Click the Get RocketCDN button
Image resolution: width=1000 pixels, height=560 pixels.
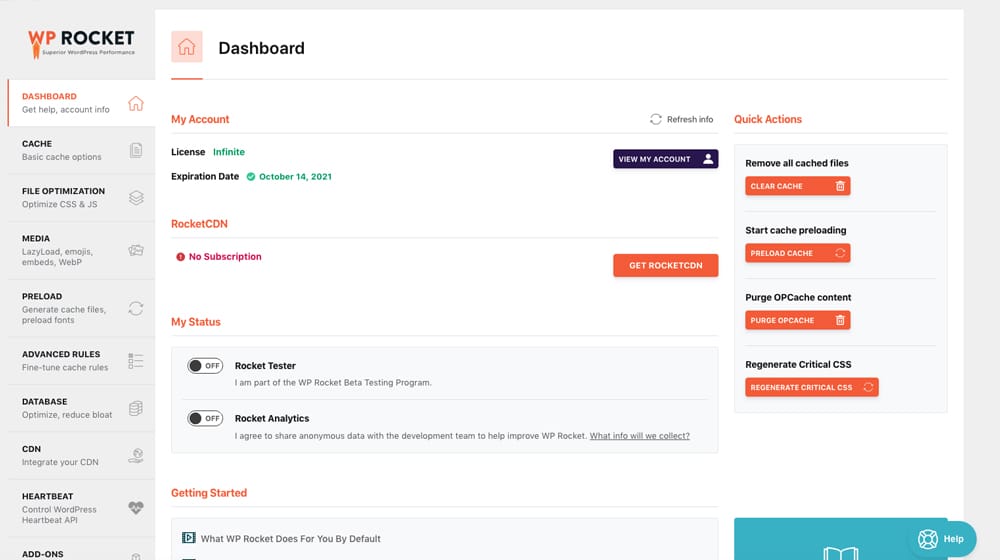click(666, 265)
